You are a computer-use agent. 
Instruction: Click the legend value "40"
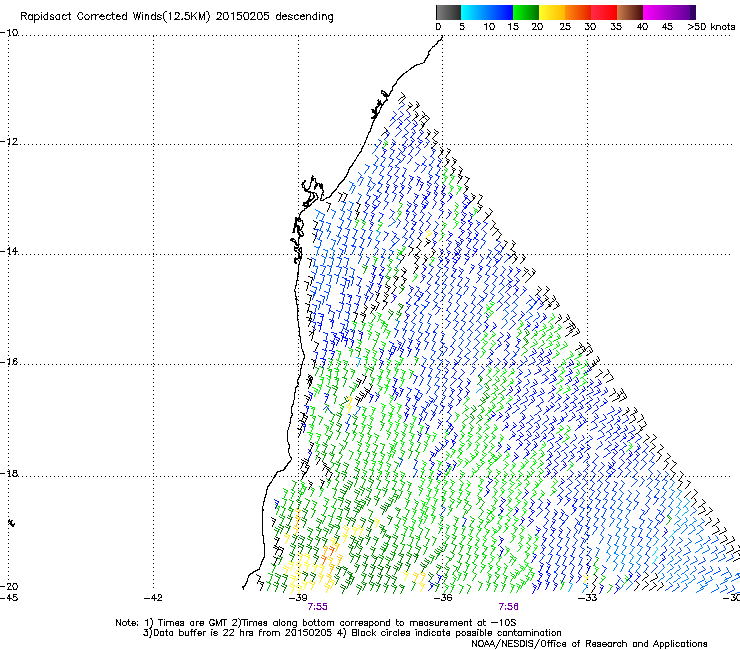pos(642,27)
